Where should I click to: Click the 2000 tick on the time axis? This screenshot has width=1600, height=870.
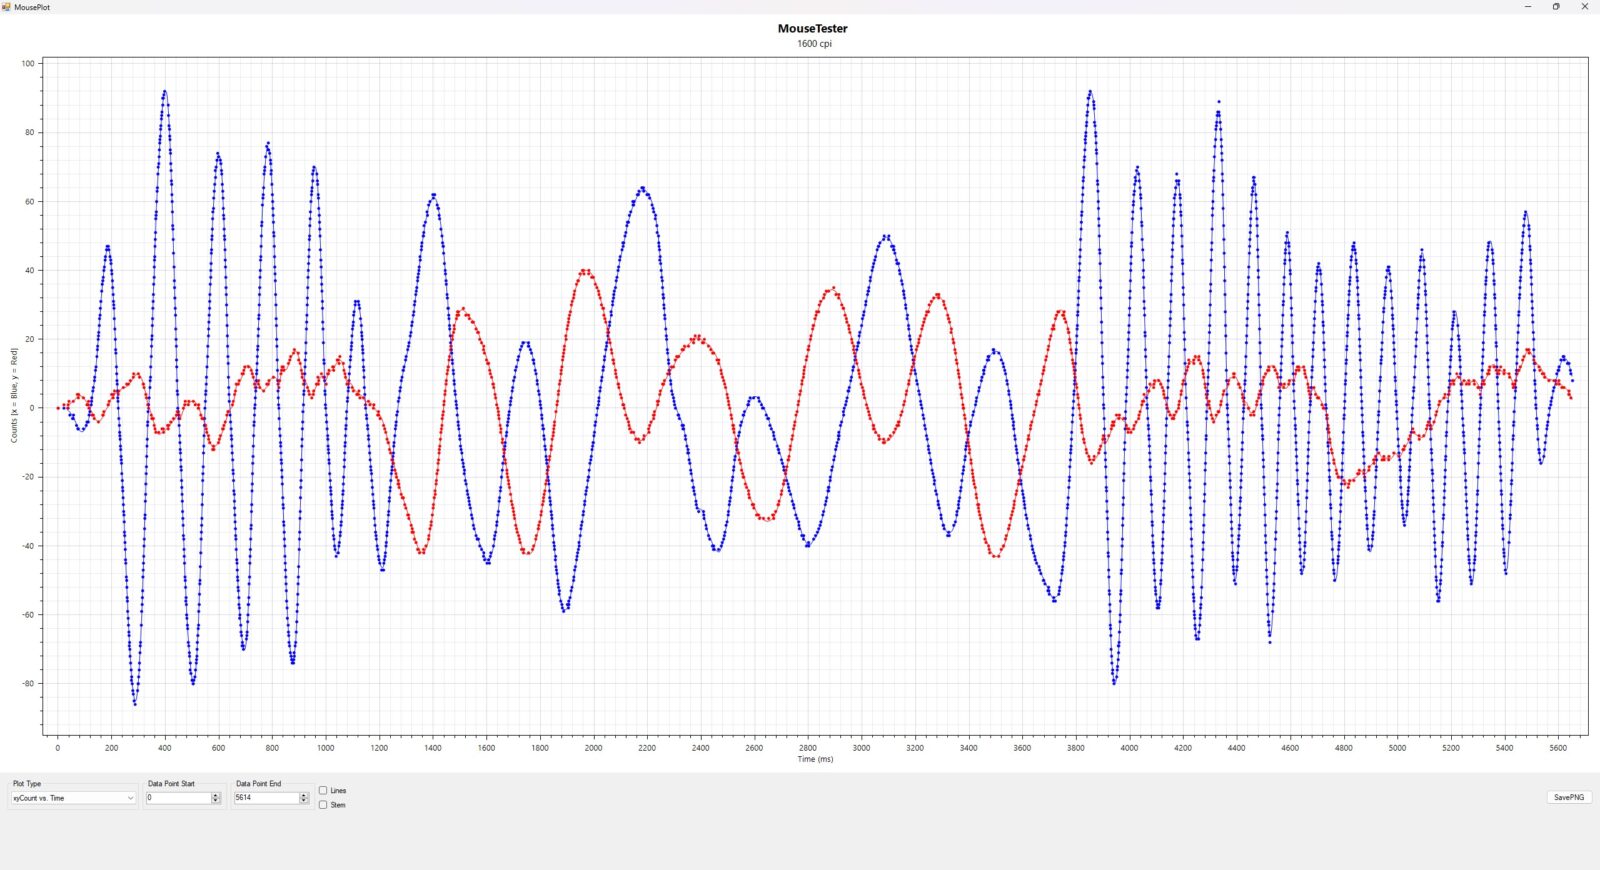coord(593,748)
